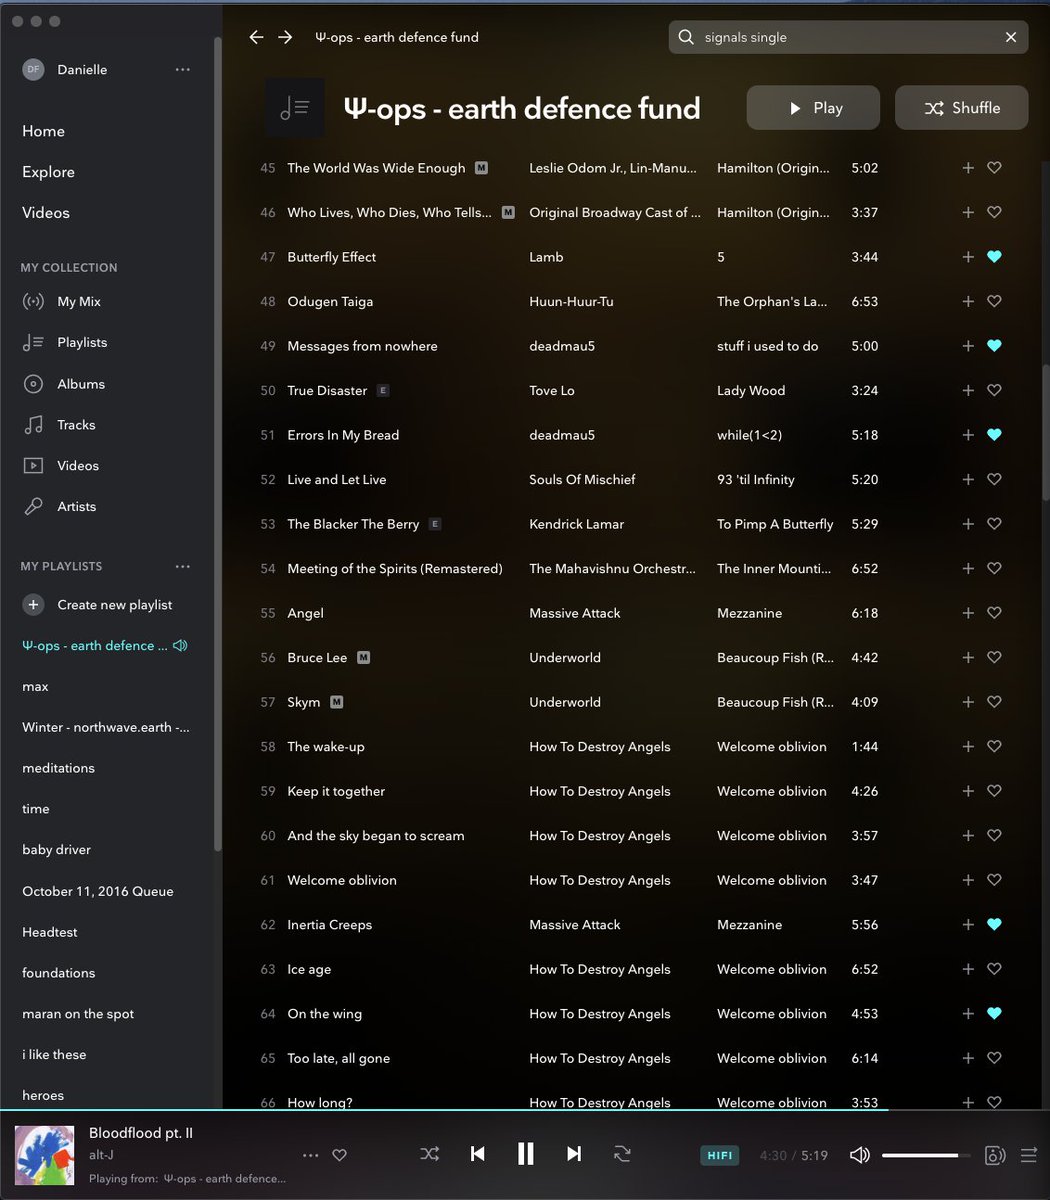Screen dimensions: 1050x1200
Task: Open the 'Headtest' playlist
Action: (x=50, y=932)
